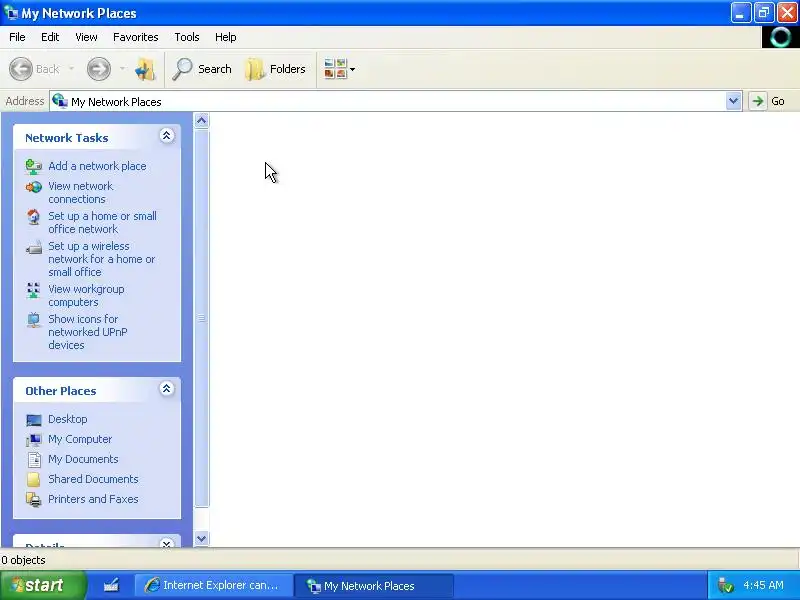This screenshot has height=600, width=800.
Task: Click Add a network place link
Action: coord(97,166)
